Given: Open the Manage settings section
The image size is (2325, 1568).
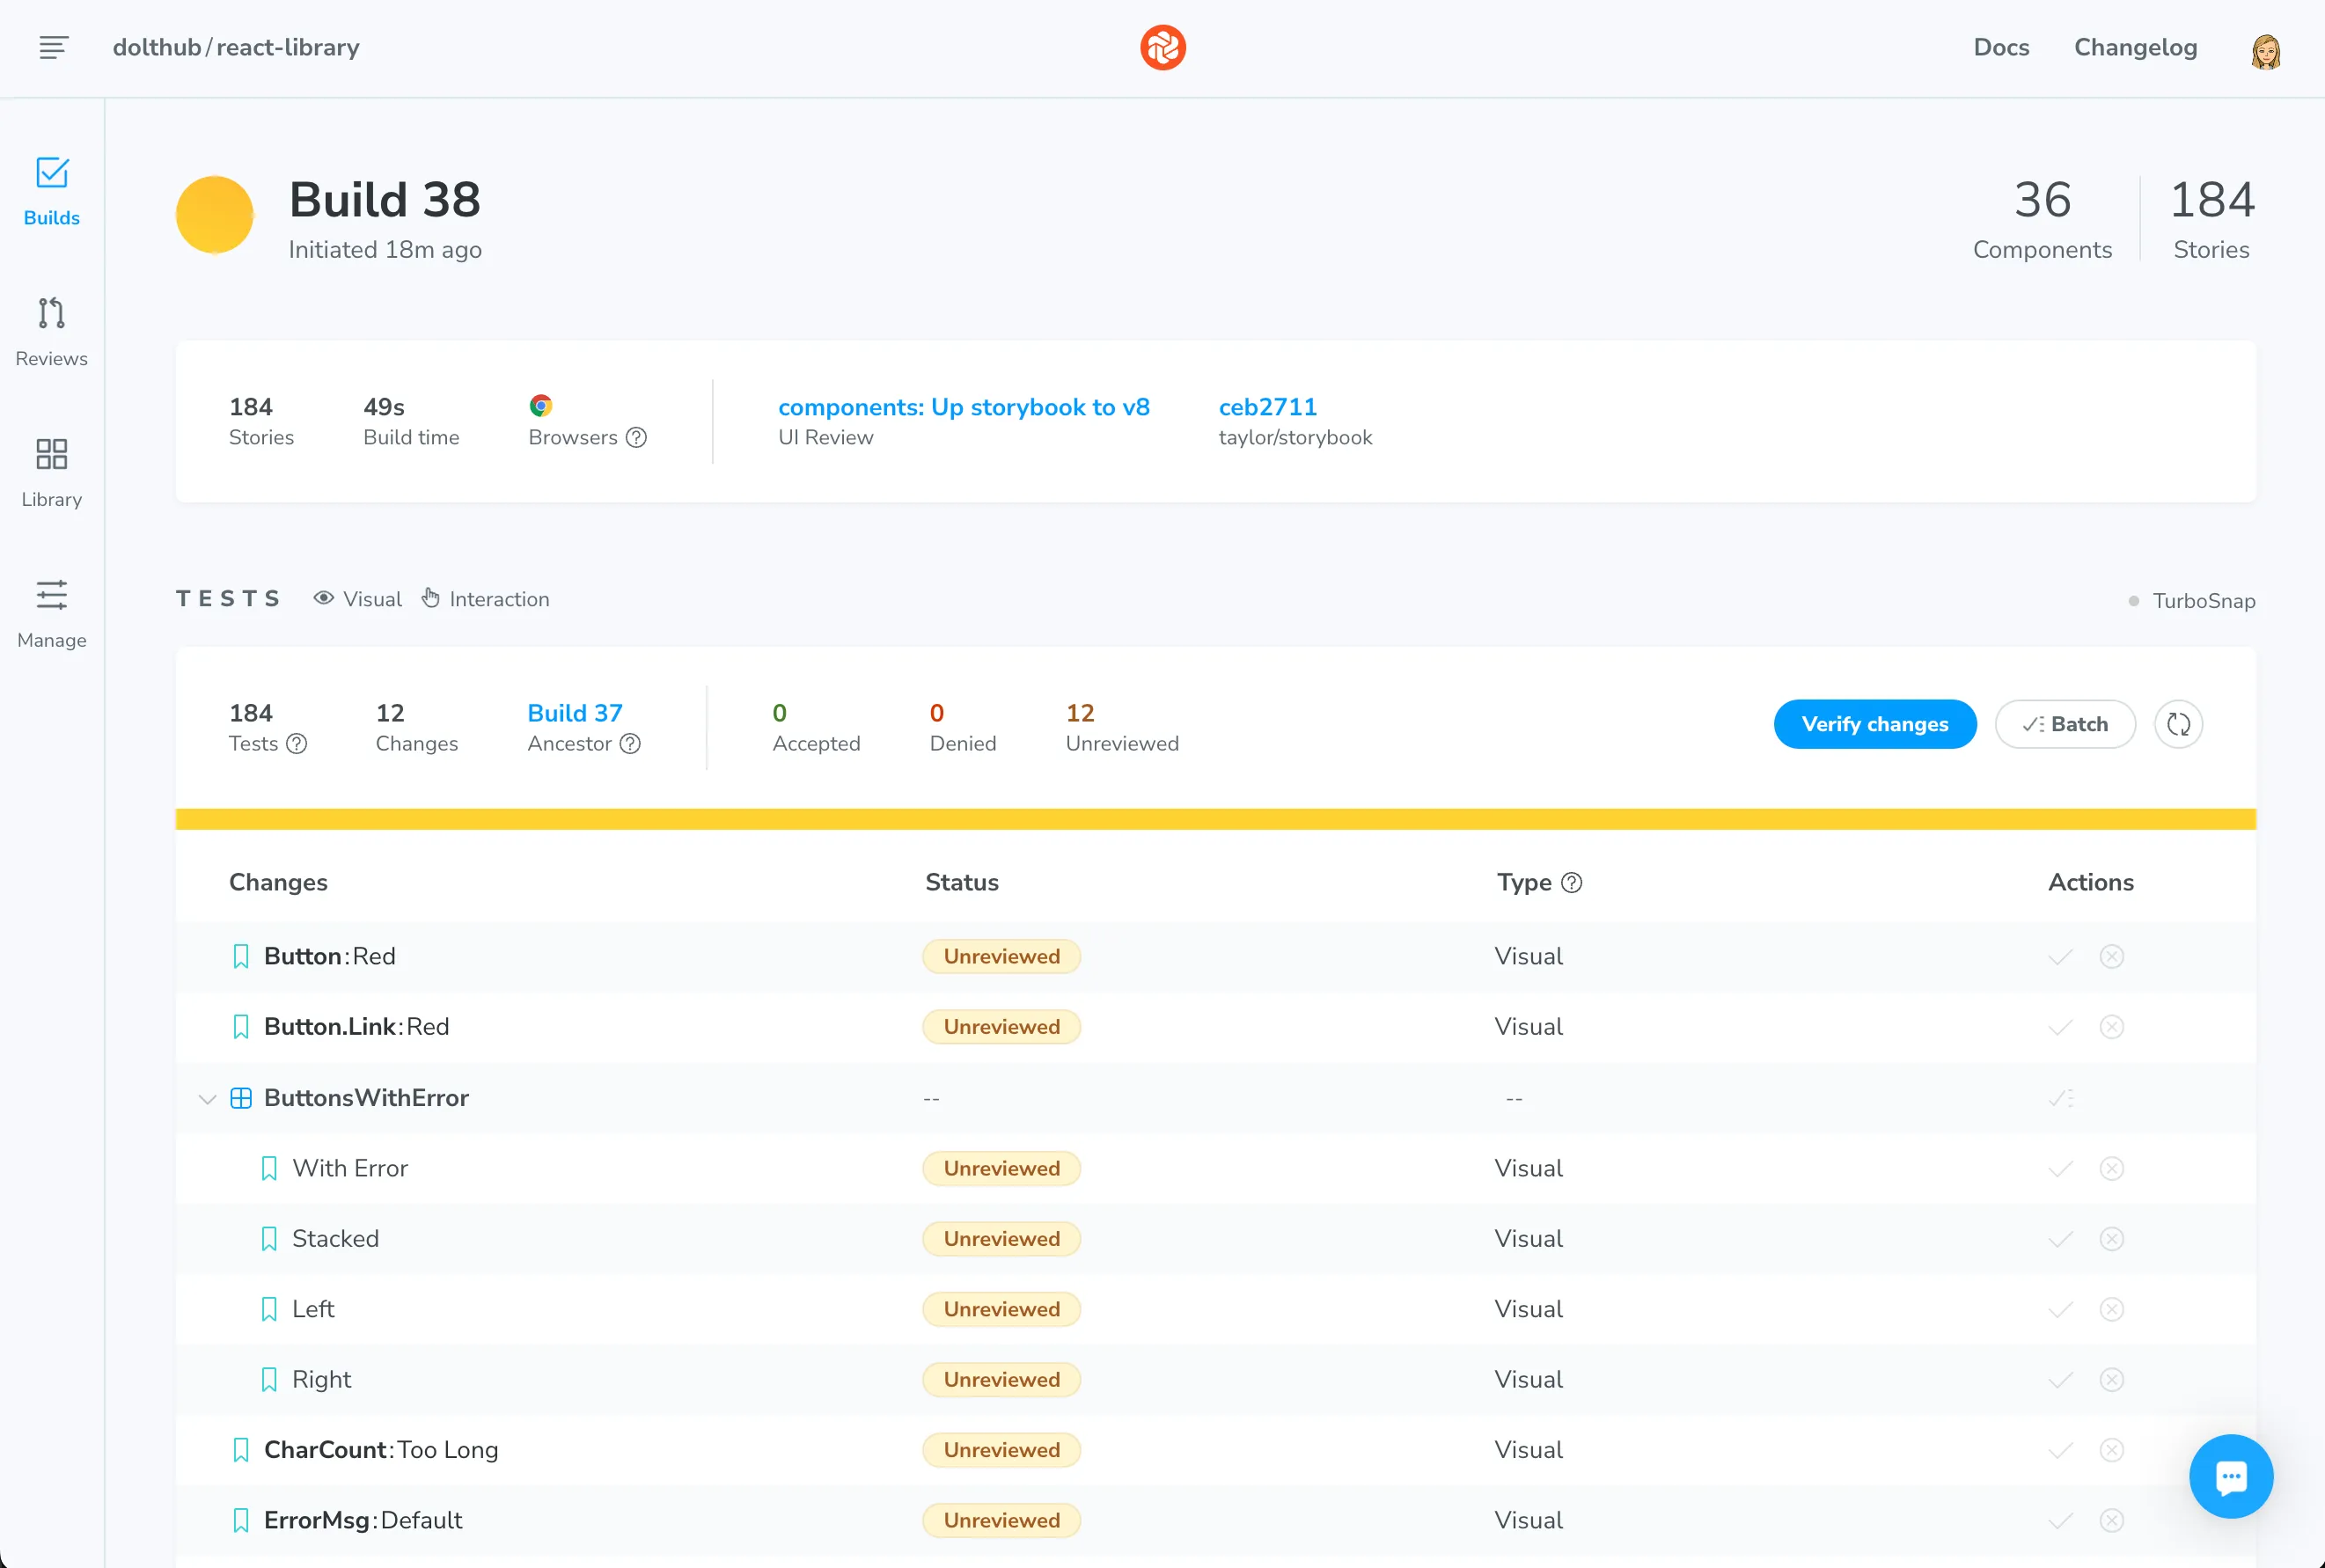Looking at the screenshot, I should click(x=51, y=612).
